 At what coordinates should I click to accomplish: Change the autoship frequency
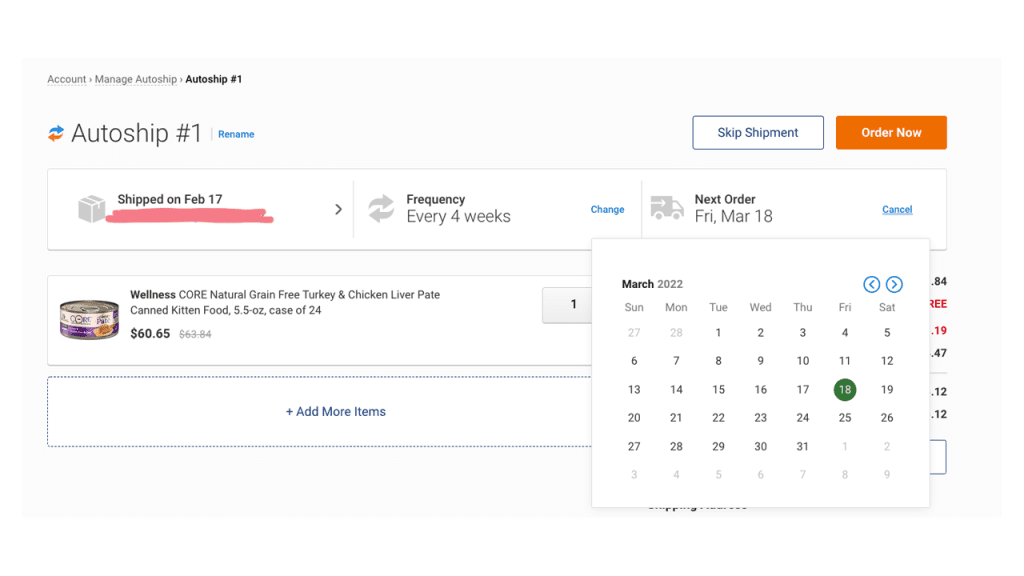(x=607, y=209)
